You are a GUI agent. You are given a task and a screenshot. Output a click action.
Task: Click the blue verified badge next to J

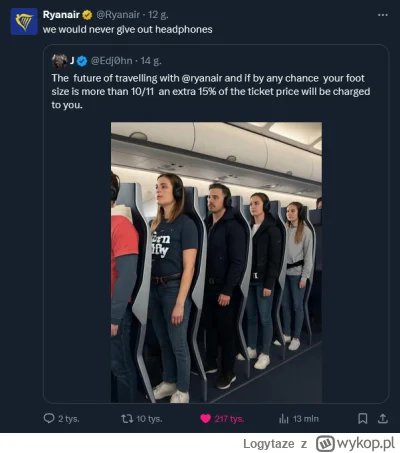(x=82, y=61)
